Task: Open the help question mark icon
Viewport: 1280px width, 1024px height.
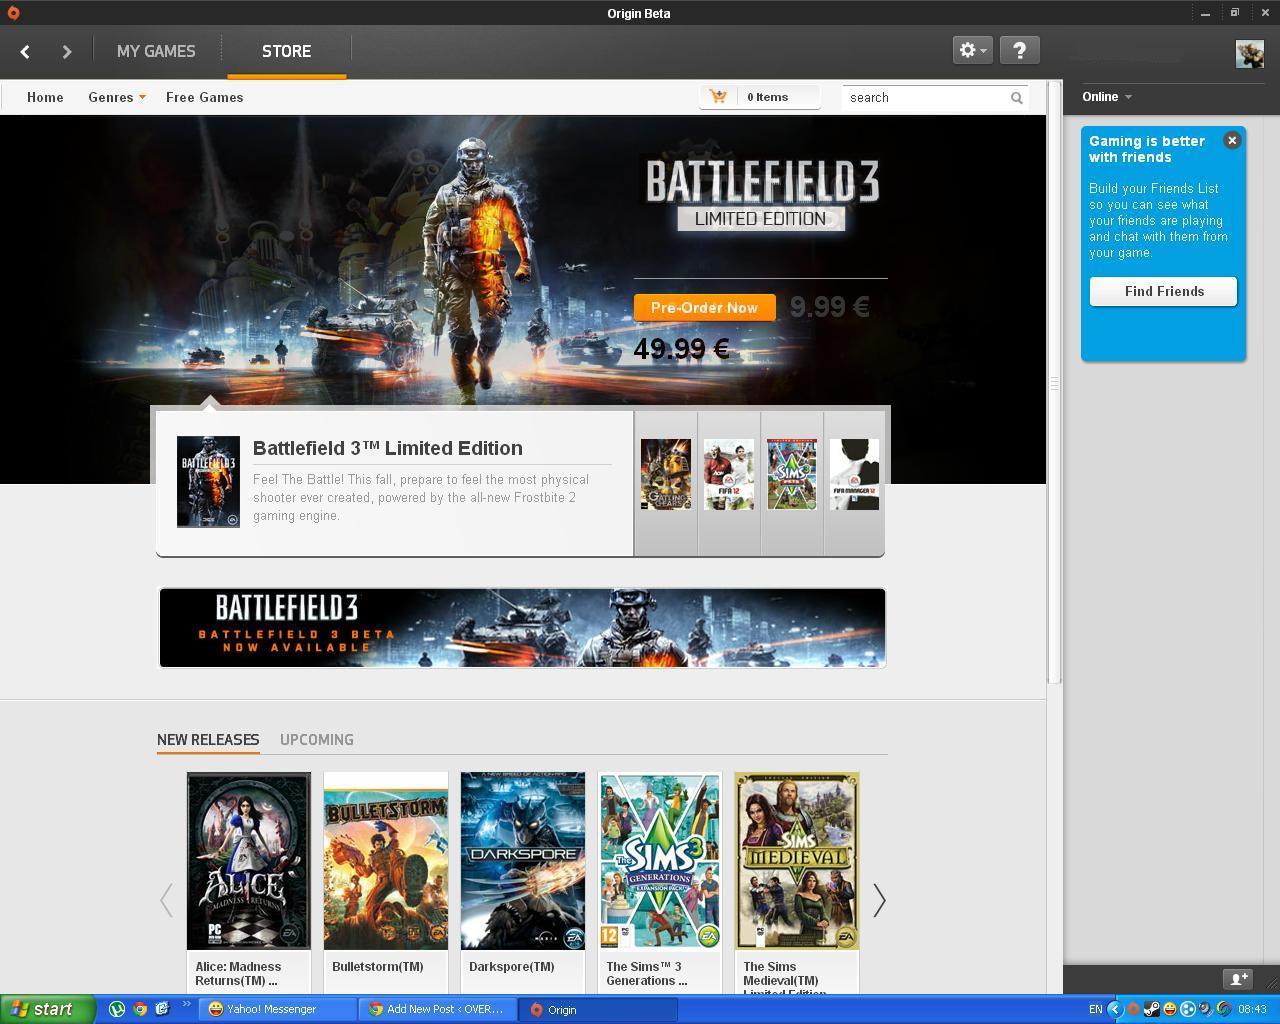Action: coord(1019,50)
